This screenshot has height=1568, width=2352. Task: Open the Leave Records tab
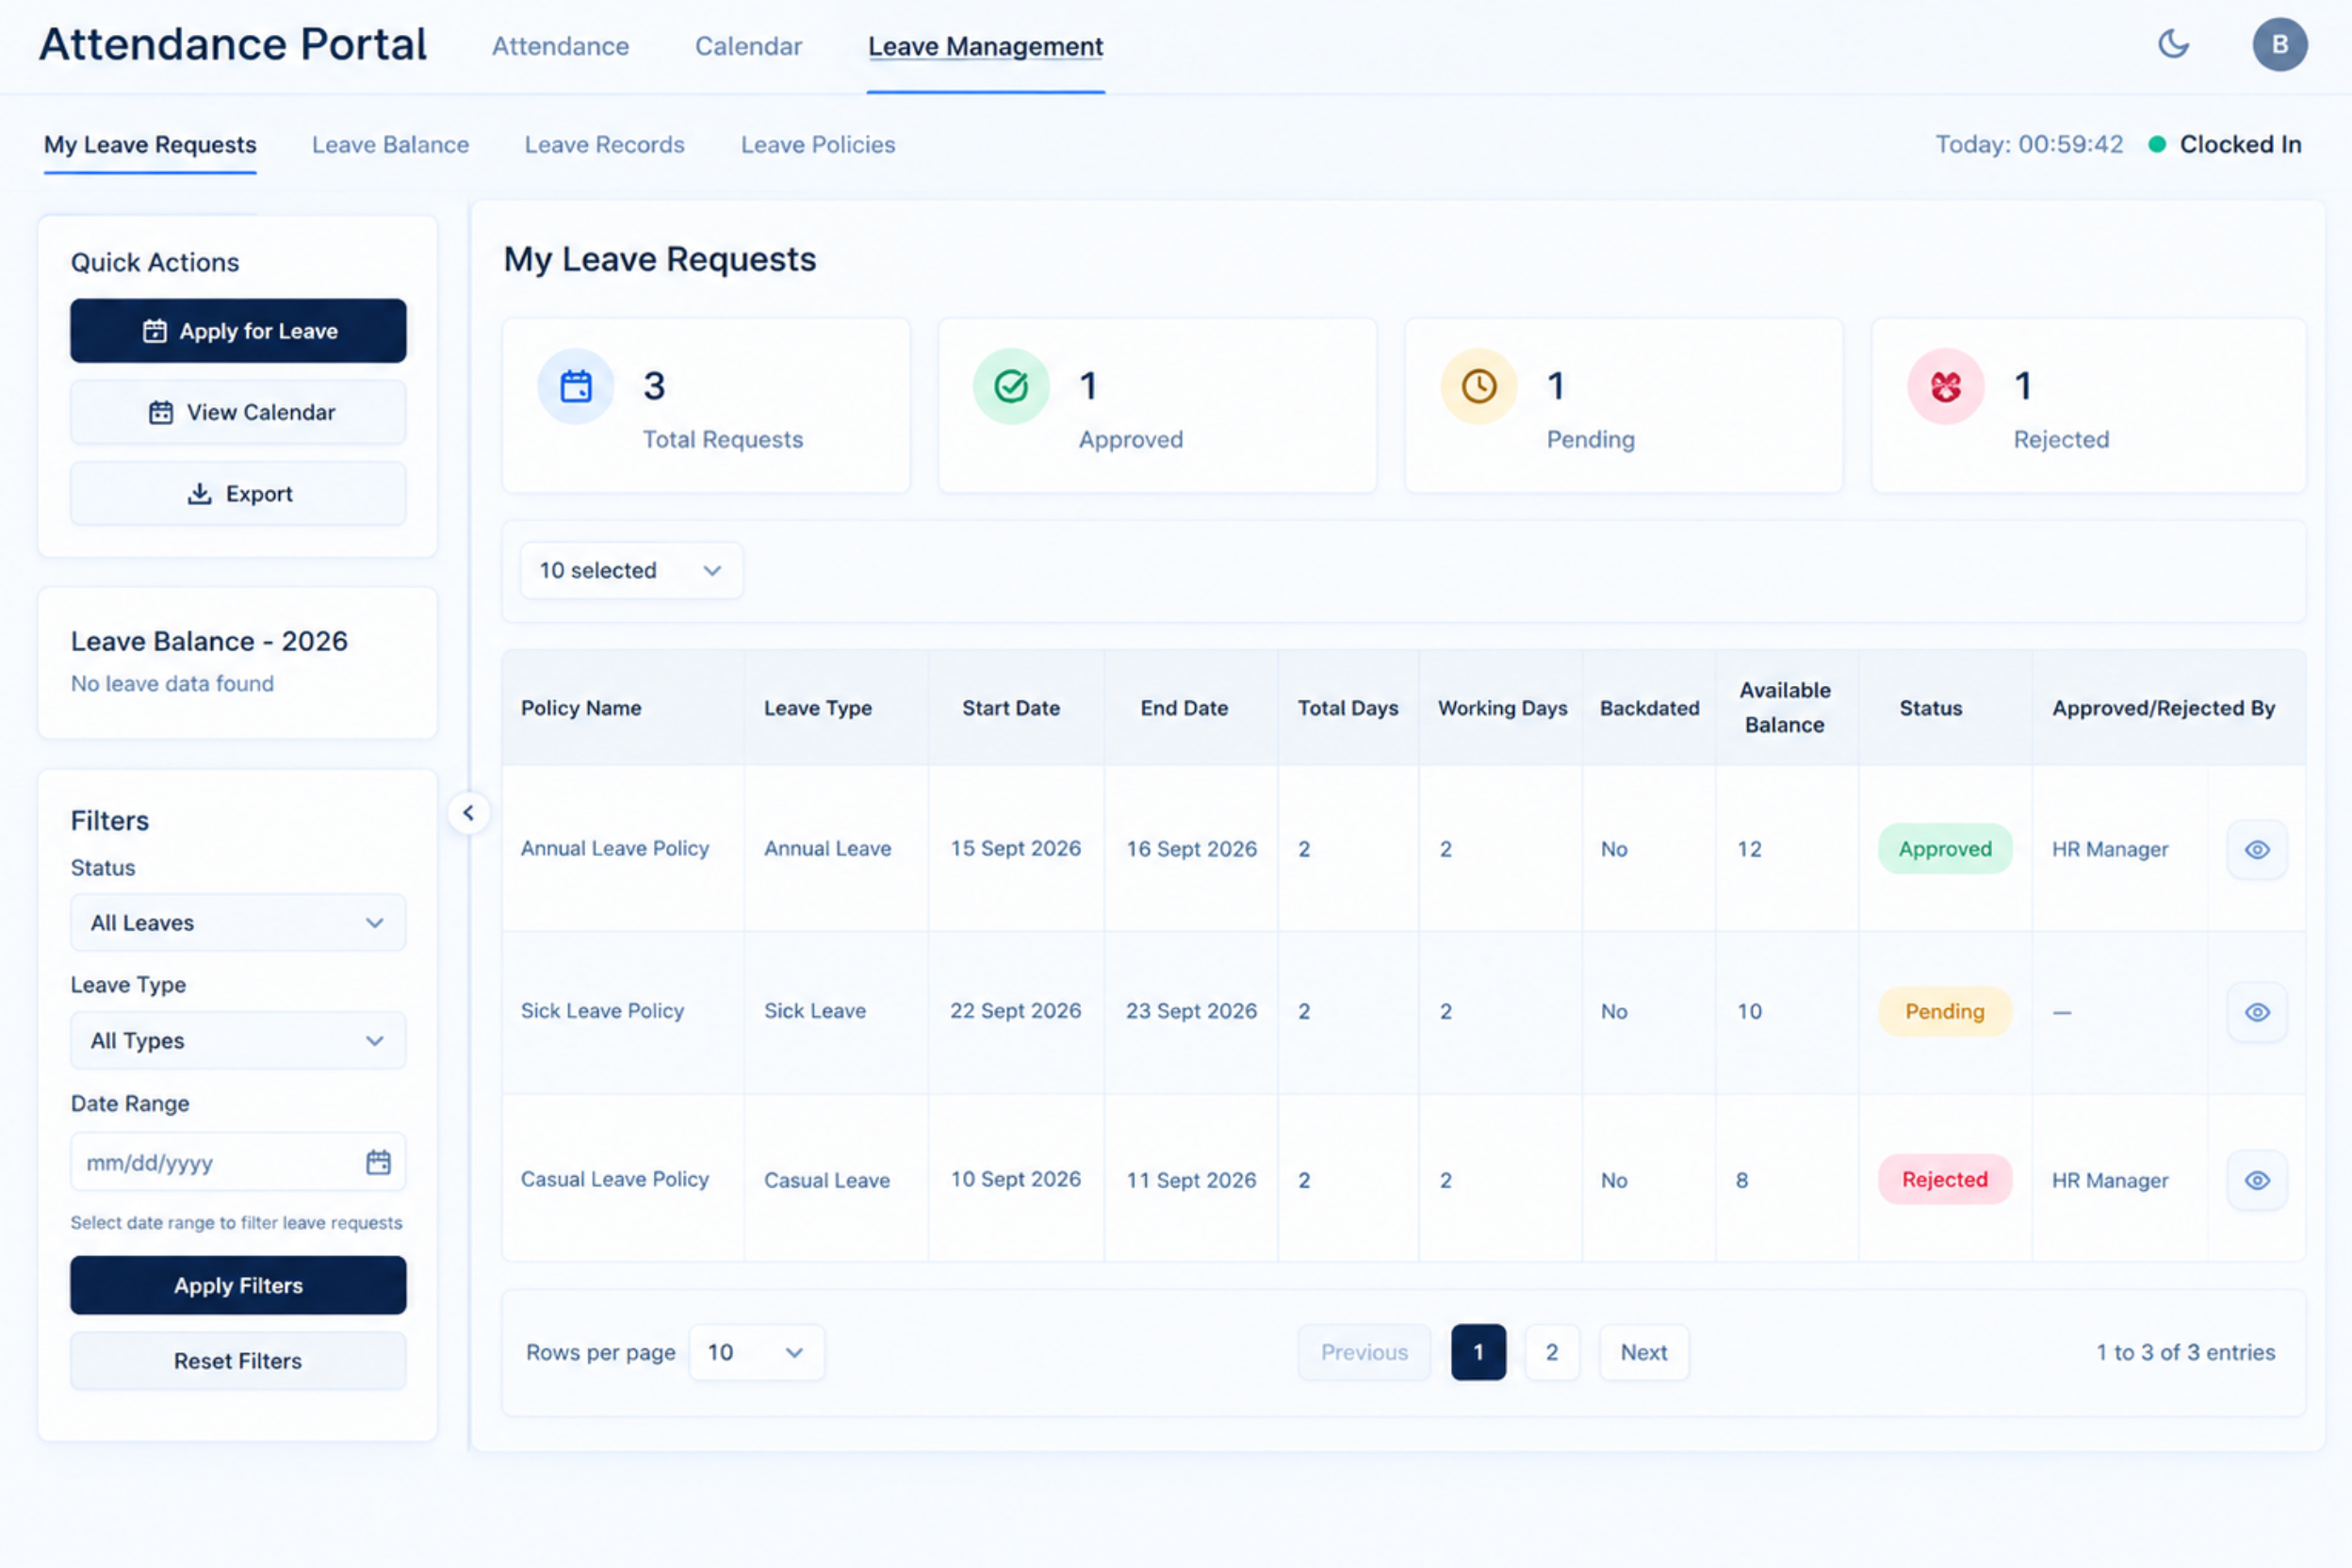point(604,144)
